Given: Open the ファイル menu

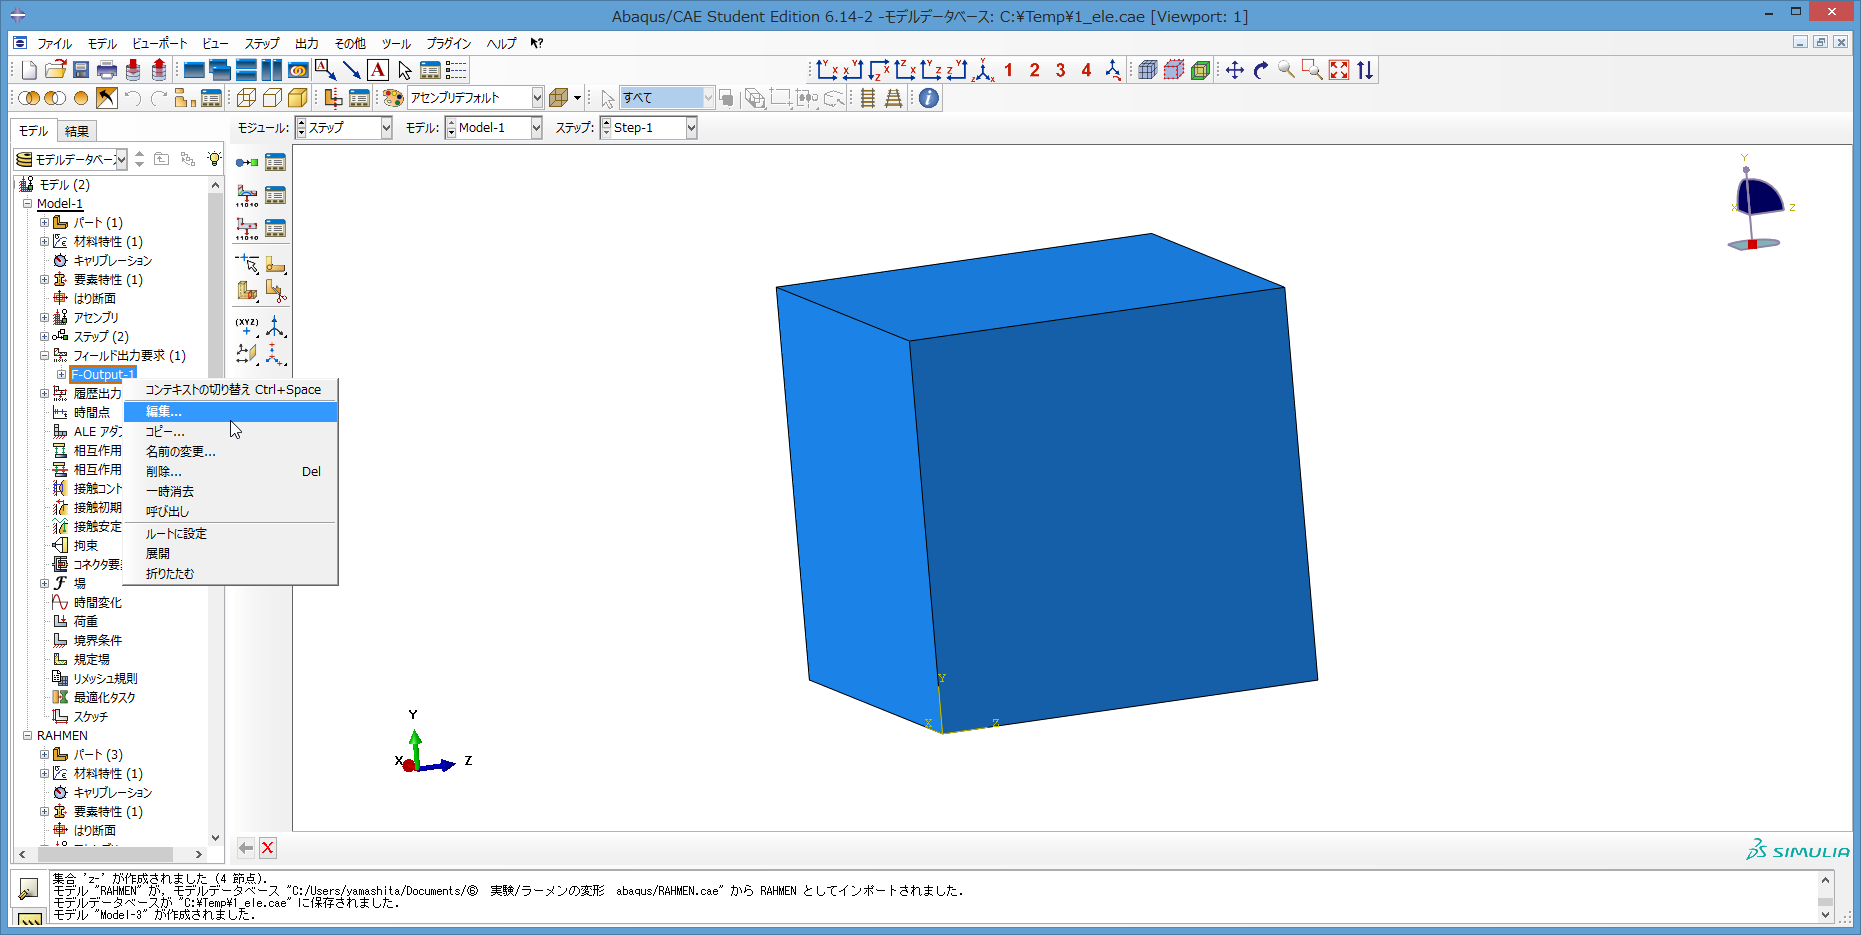Looking at the screenshot, I should pos(54,43).
